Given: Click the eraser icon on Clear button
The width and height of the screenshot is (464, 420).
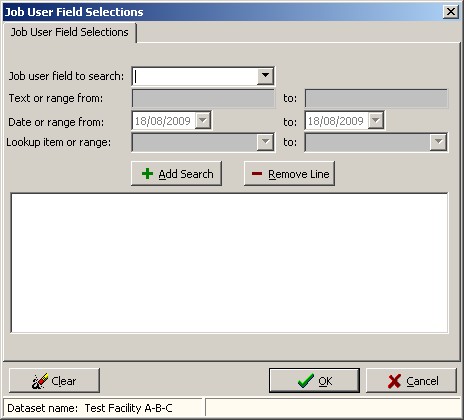Looking at the screenshot, I should 40,381.
